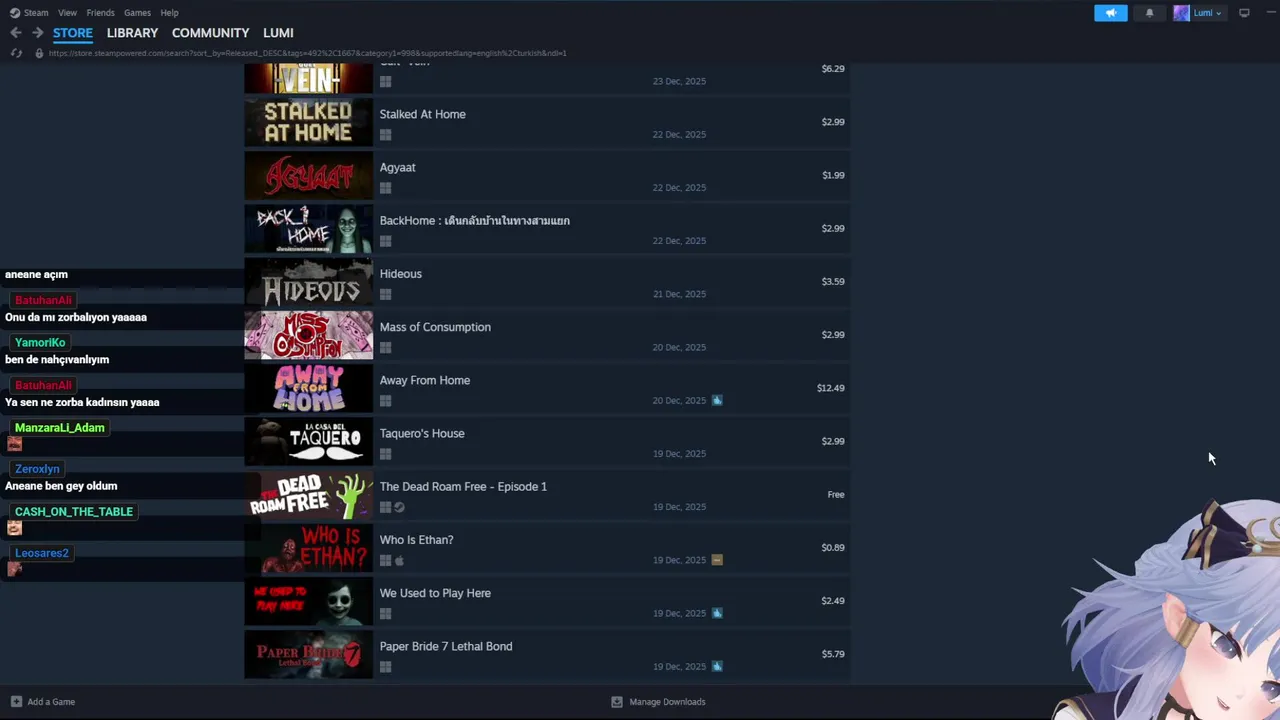This screenshot has height=720, width=1280.
Task: Reload the store page
Action: (x=16, y=53)
